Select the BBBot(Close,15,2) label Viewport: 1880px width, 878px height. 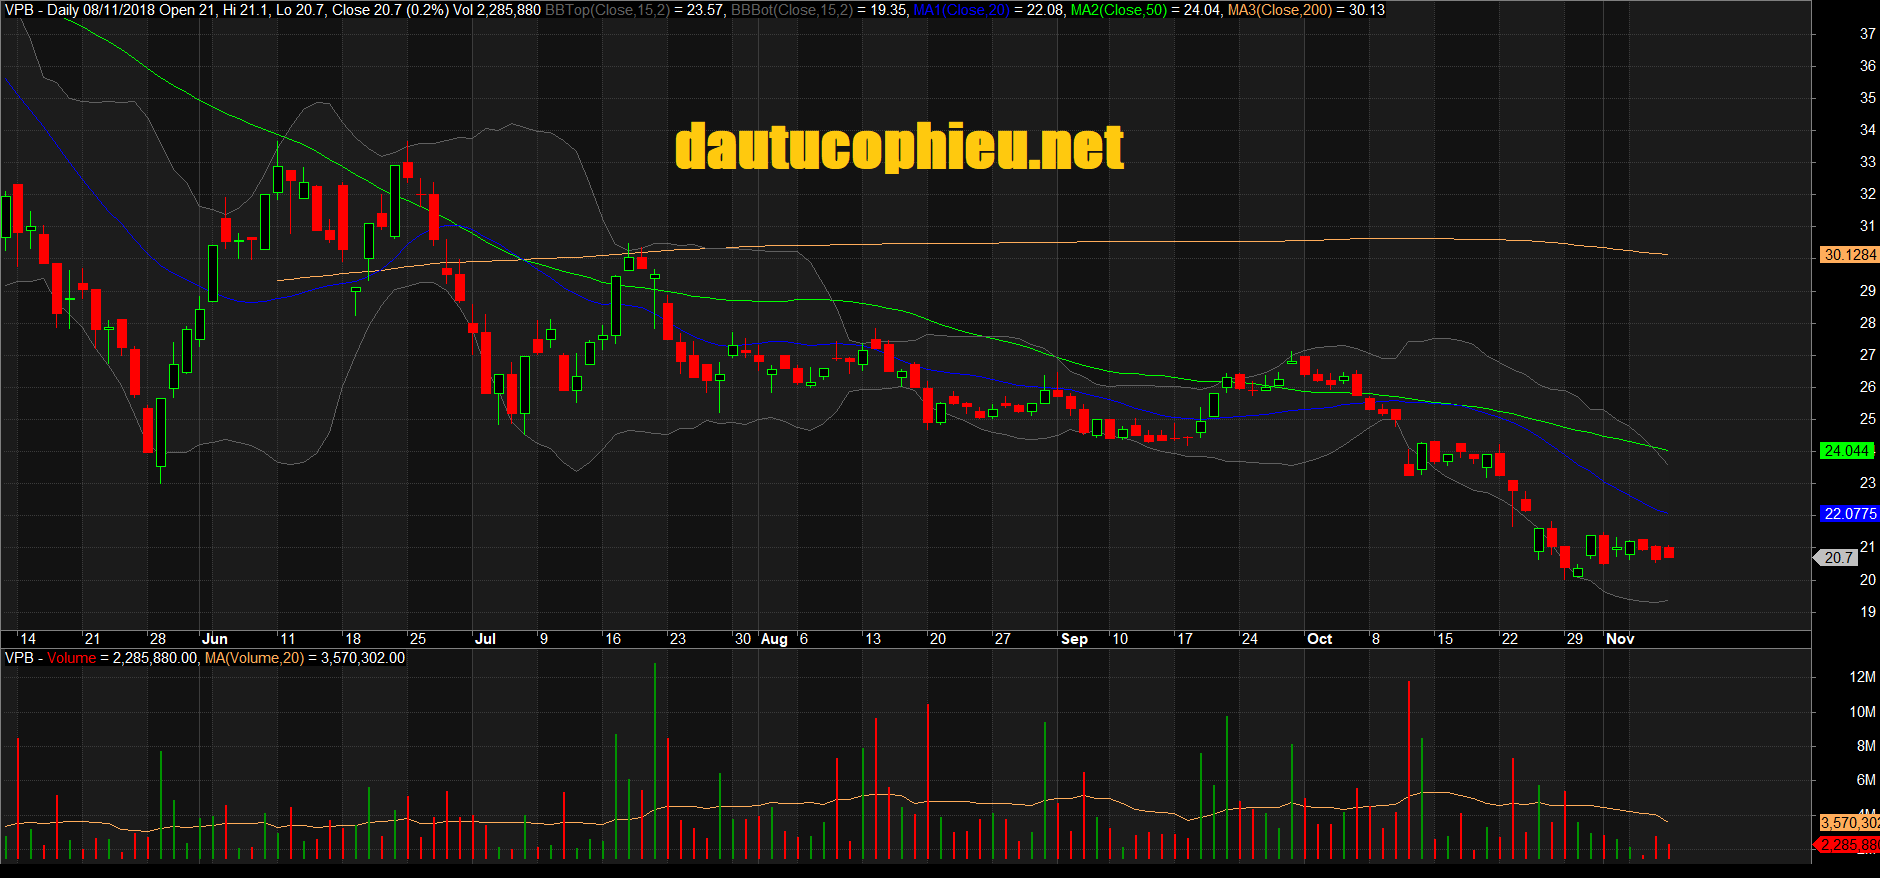(792, 10)
